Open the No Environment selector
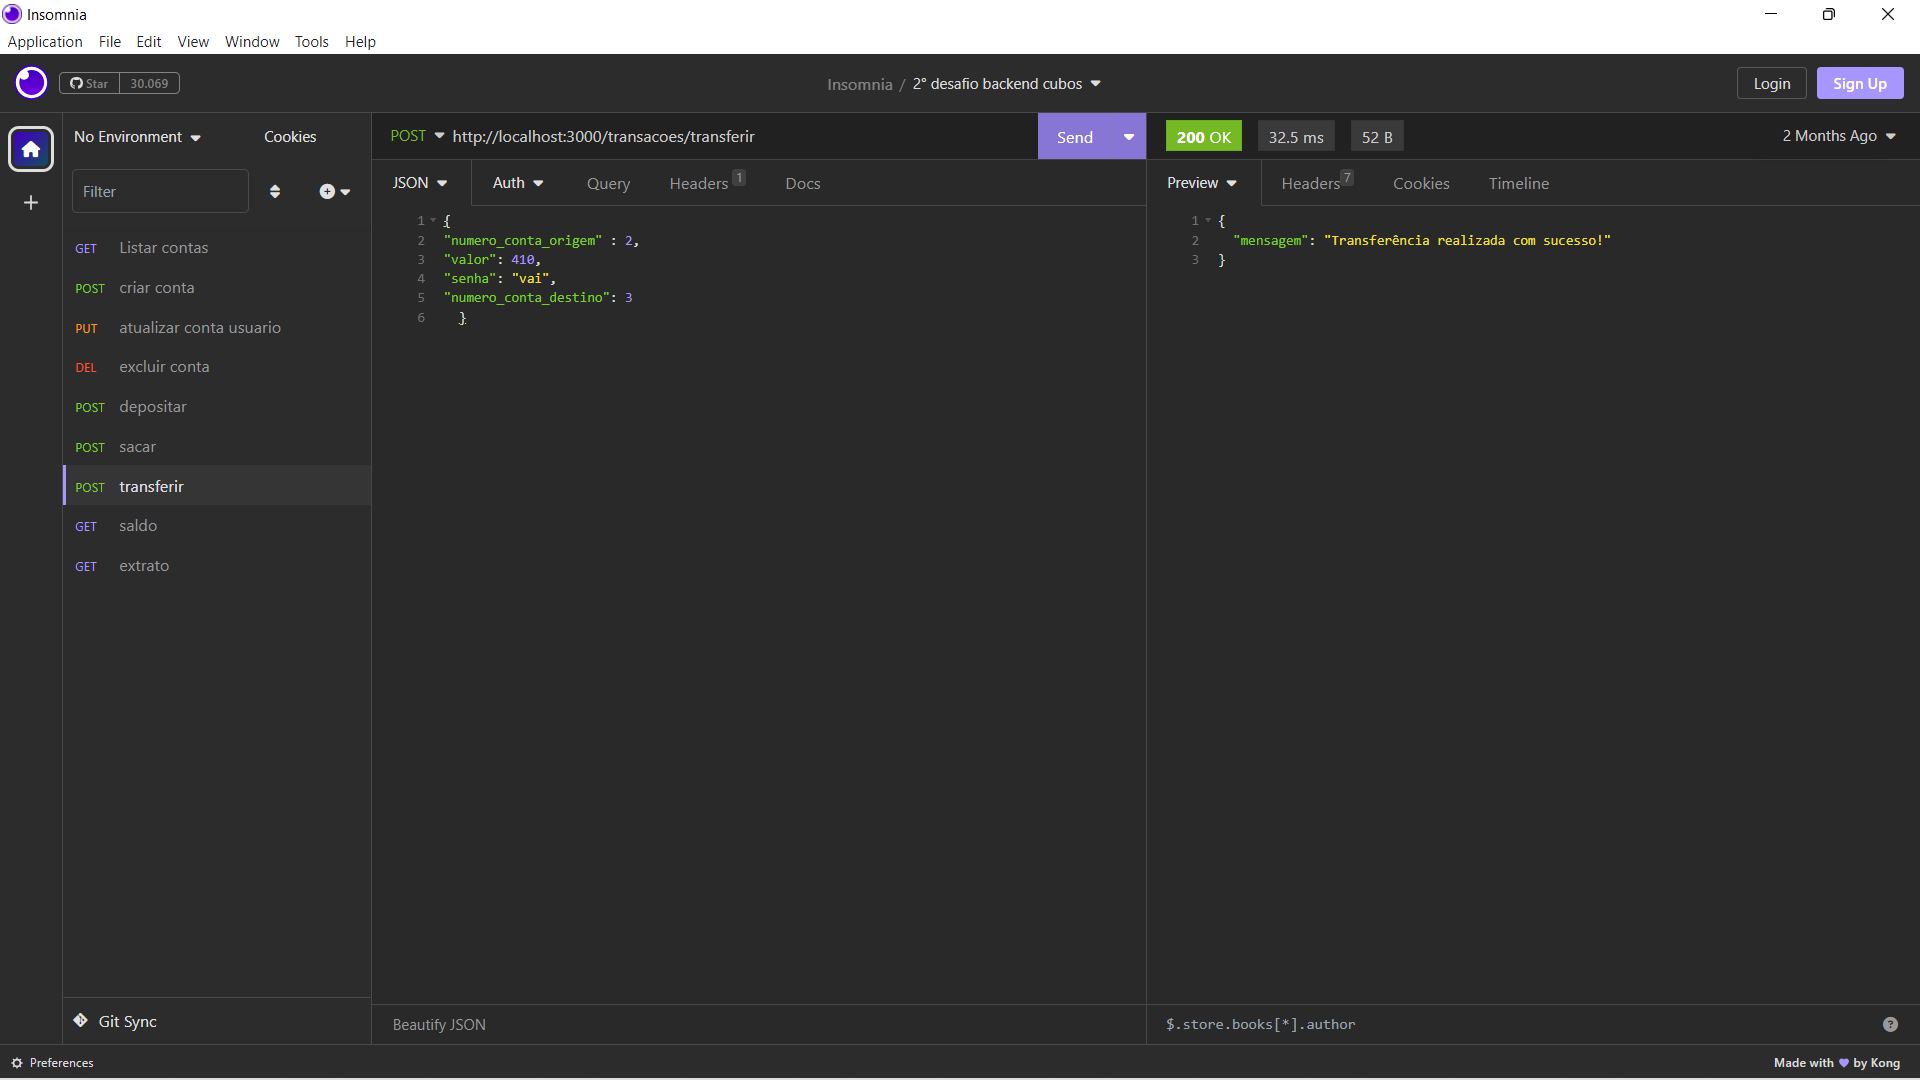This screenshot has height=1080, width=1920. (137, 136)
